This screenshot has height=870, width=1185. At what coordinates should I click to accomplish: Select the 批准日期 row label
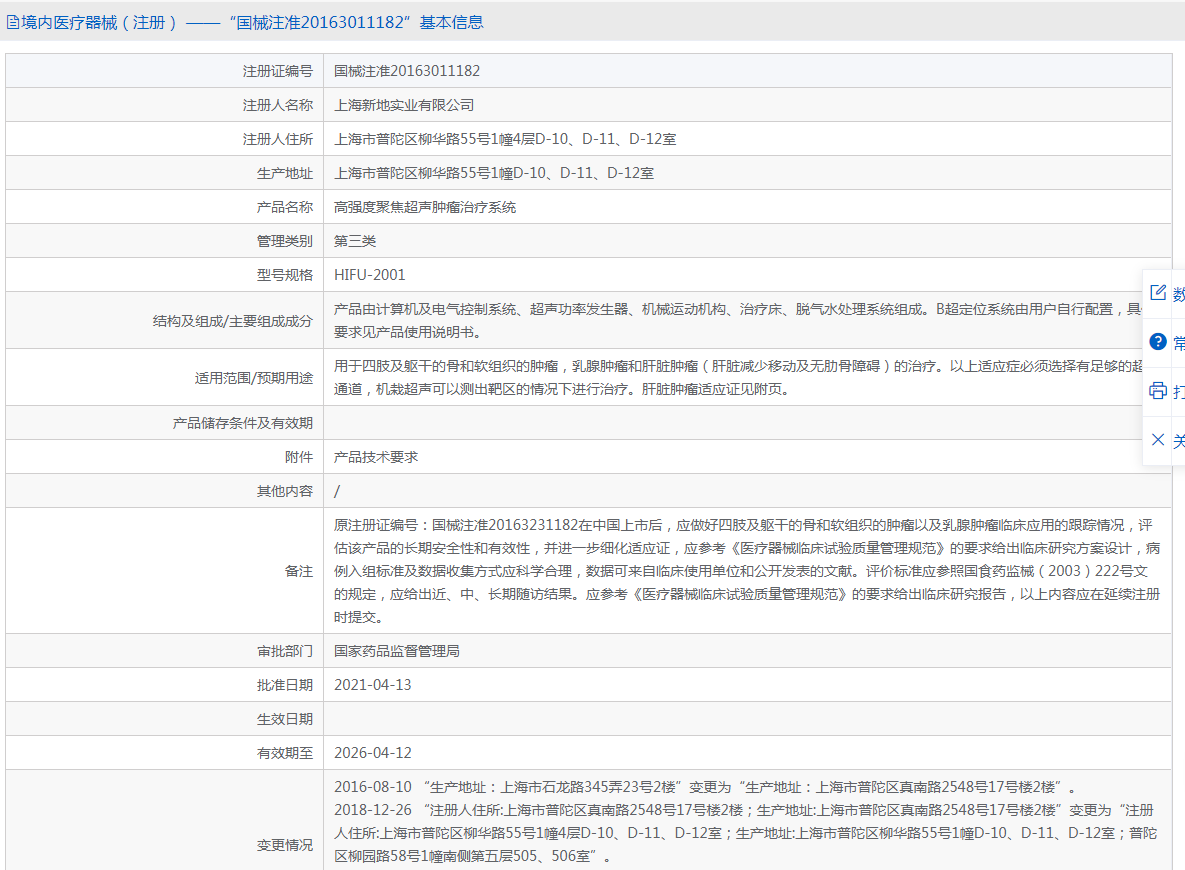point(285,685)
